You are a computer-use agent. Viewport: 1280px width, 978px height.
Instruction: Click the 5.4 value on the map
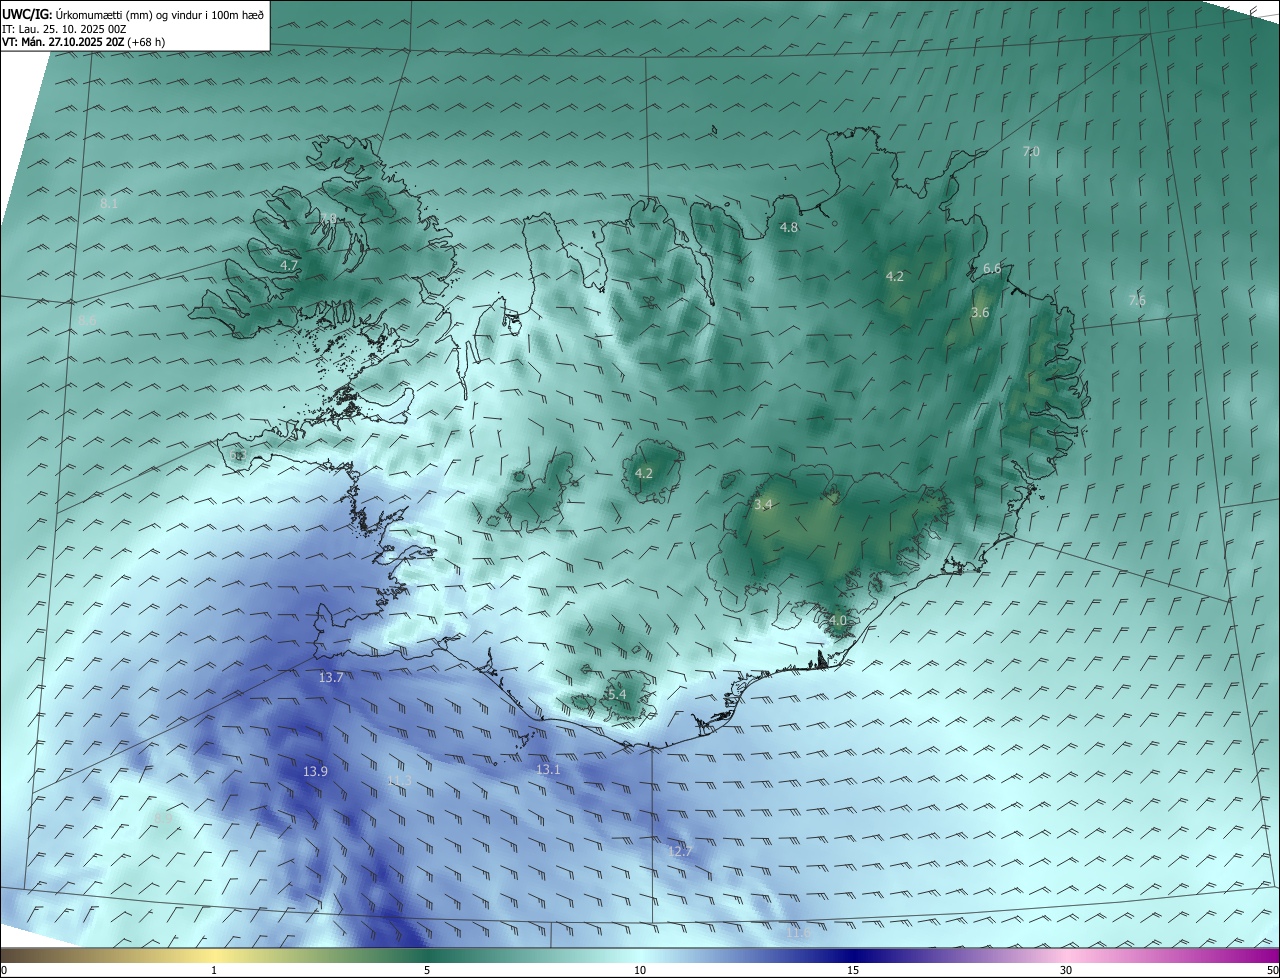click(x=616, y=694)
